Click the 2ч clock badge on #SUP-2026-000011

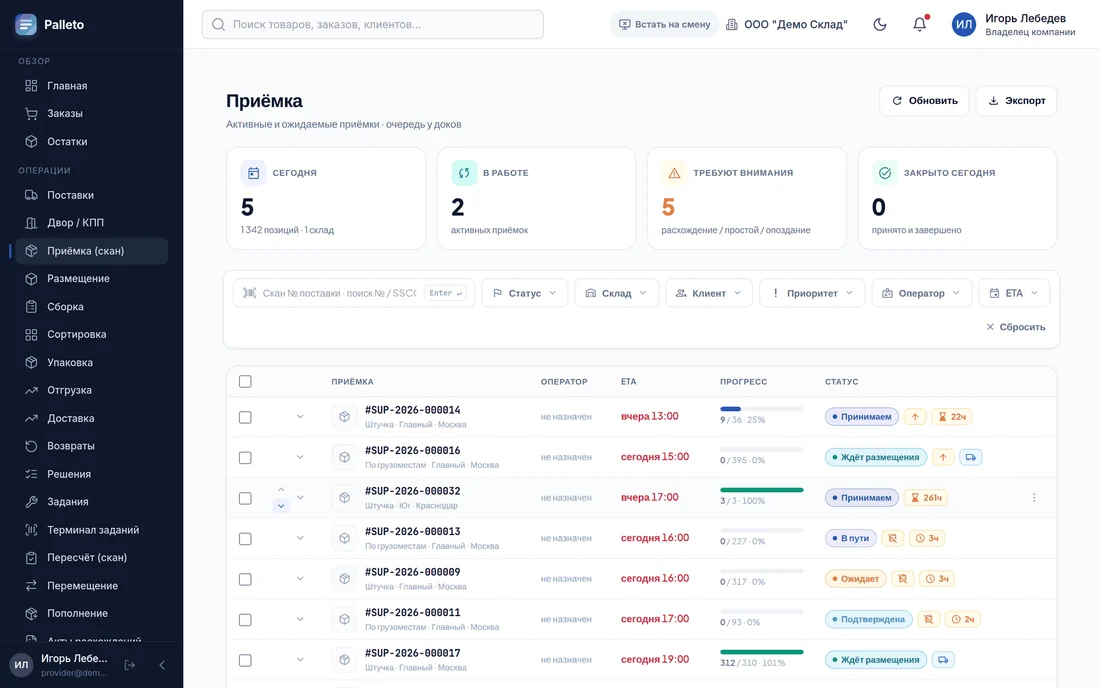pos(962,619)
